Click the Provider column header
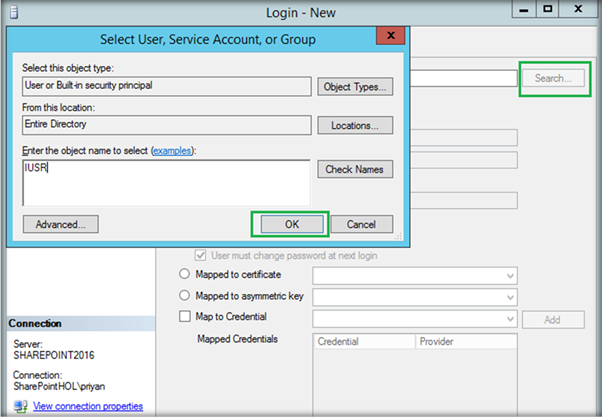Viewport: 602px width, 417px height. [466, 341]
